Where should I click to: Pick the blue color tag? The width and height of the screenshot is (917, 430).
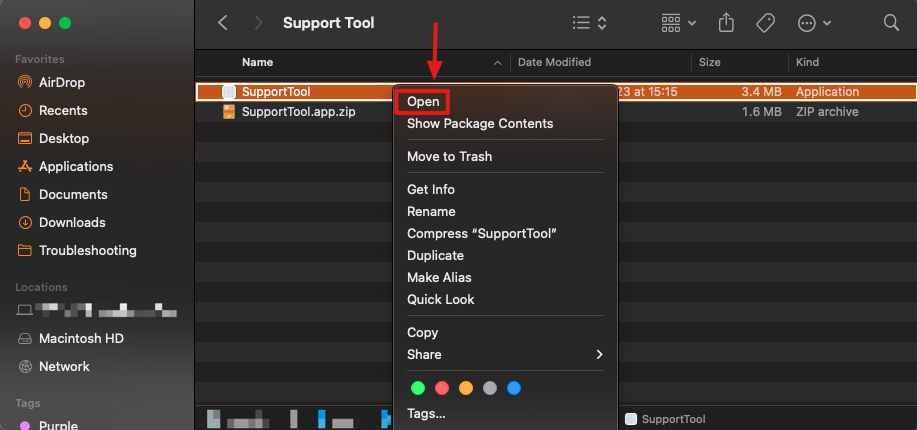514,387
